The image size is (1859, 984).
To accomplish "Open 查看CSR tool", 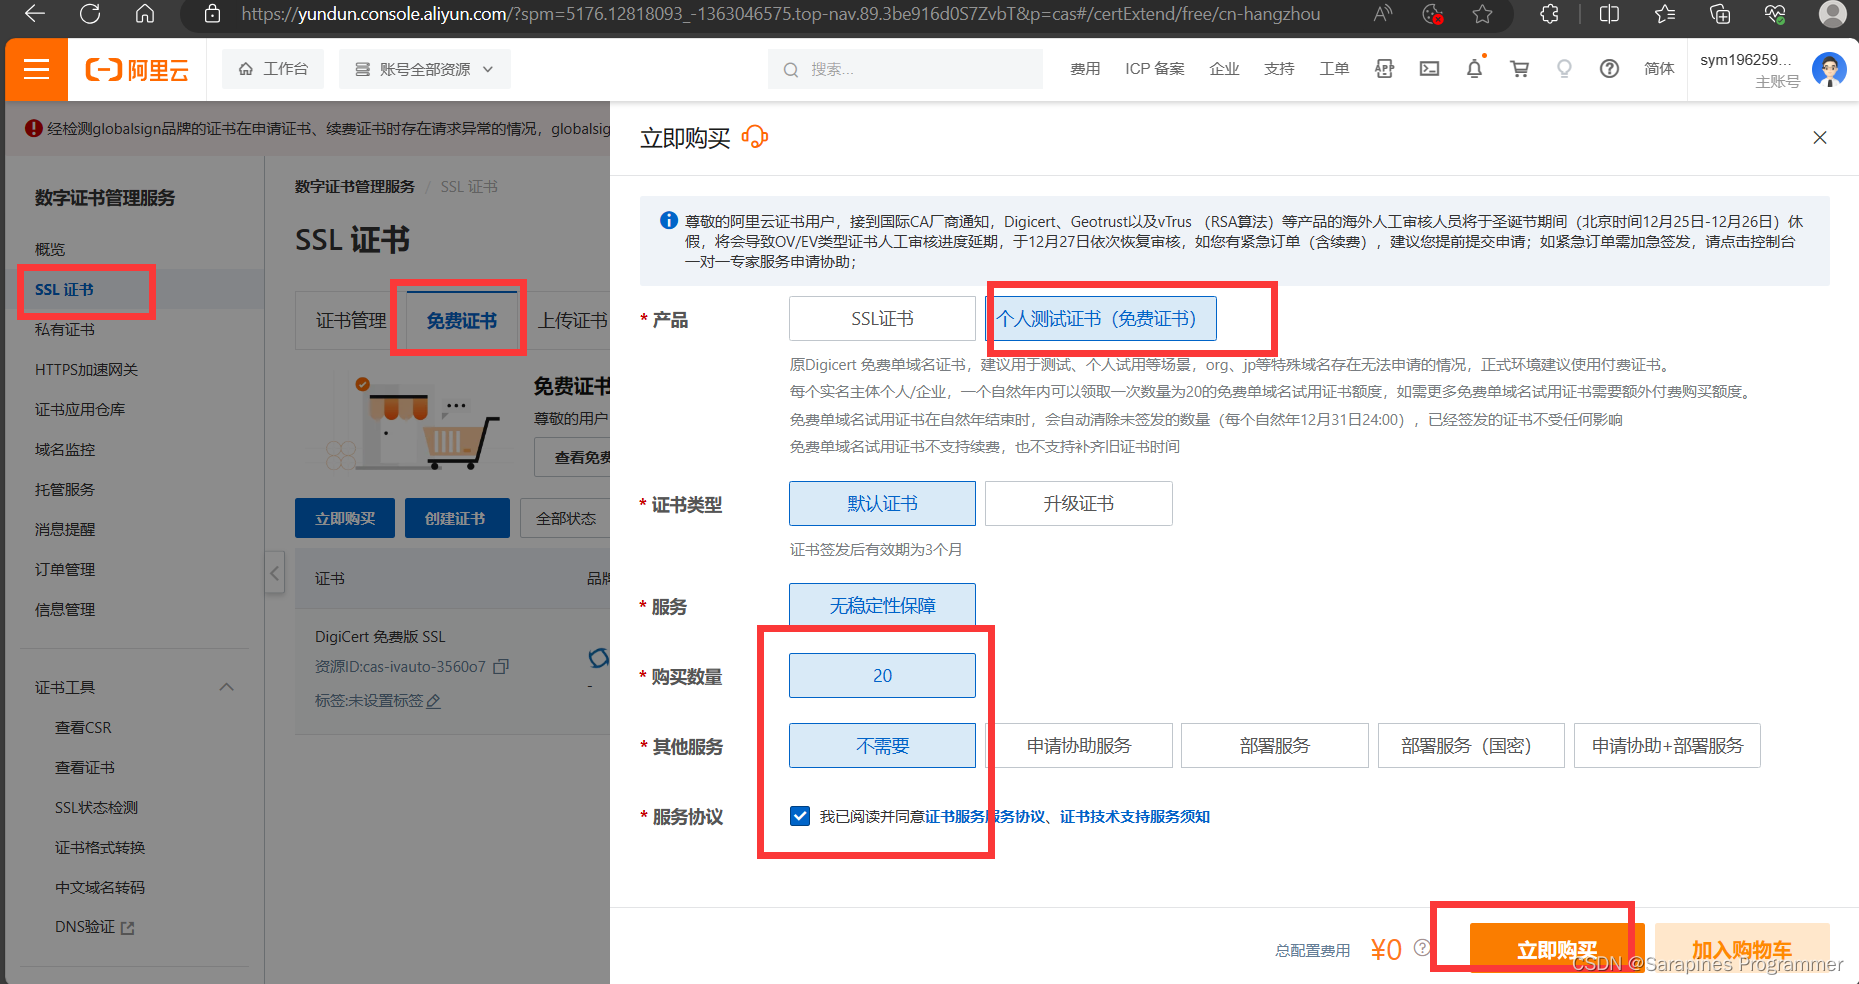I will point(83,727).
